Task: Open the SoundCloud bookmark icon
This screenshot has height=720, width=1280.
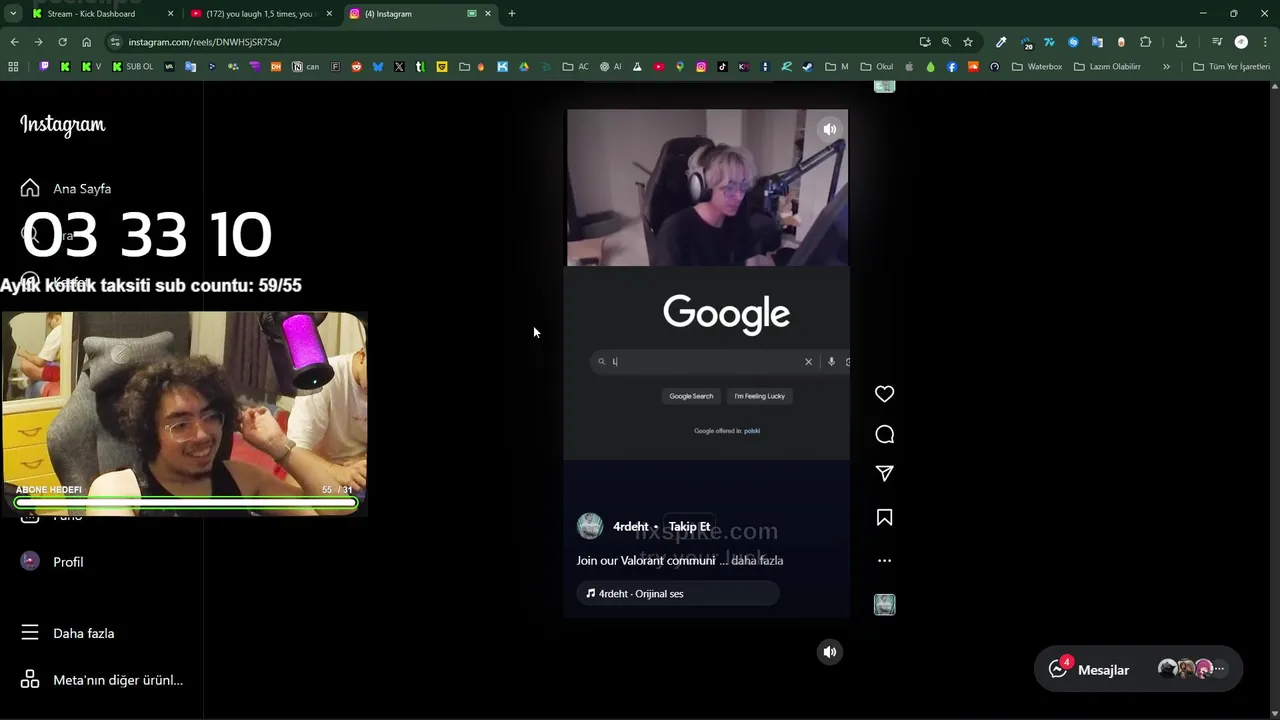Action: pos(973,67)
